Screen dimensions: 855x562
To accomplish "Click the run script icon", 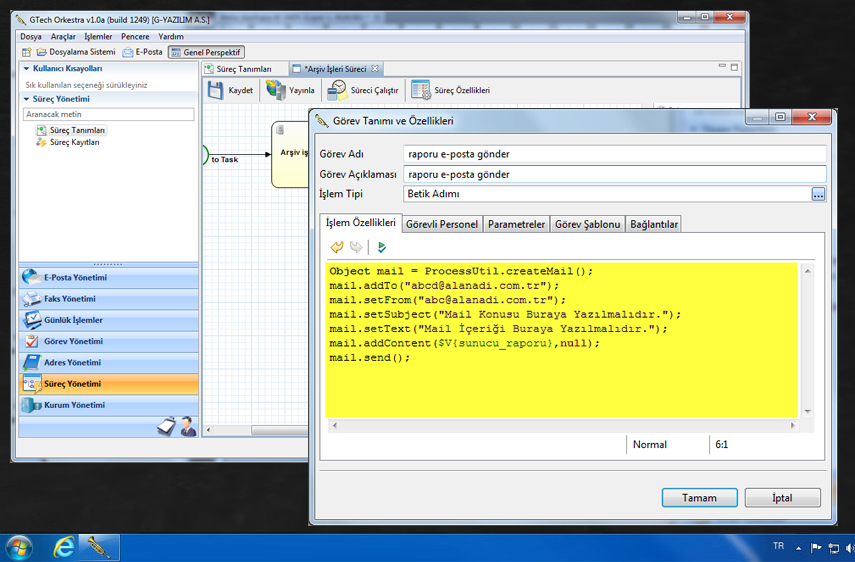I will pyautogui.click(x=381, y=247).
